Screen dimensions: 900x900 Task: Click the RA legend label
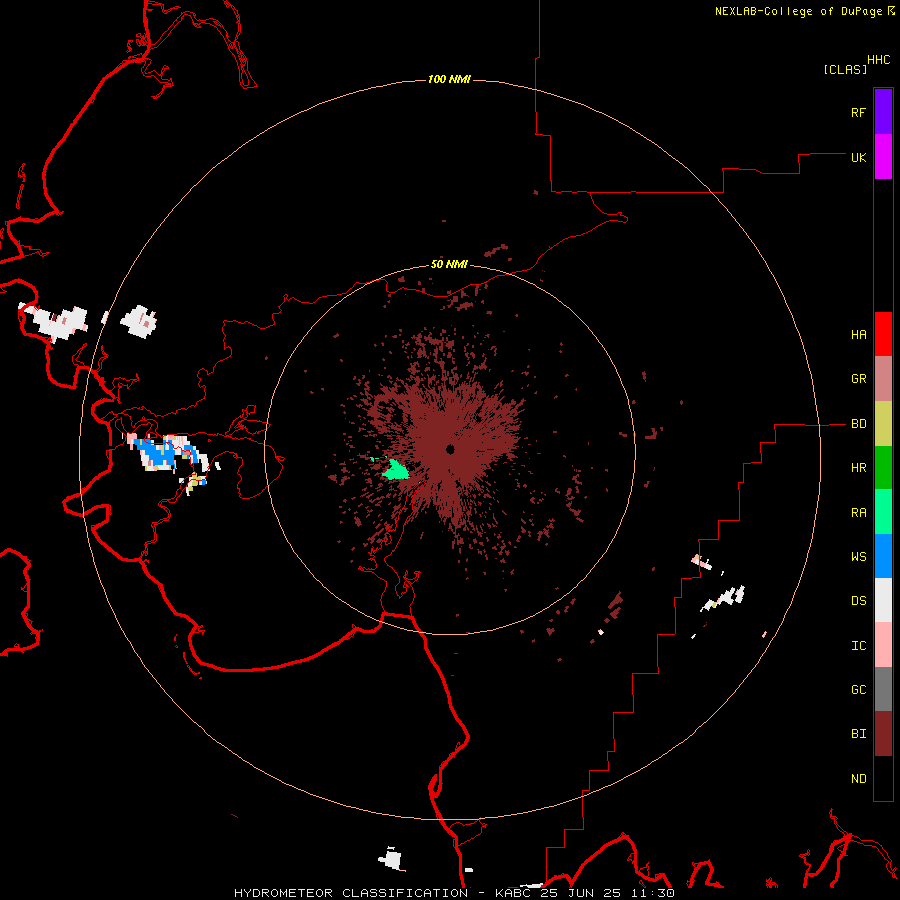tap(858, 513)
